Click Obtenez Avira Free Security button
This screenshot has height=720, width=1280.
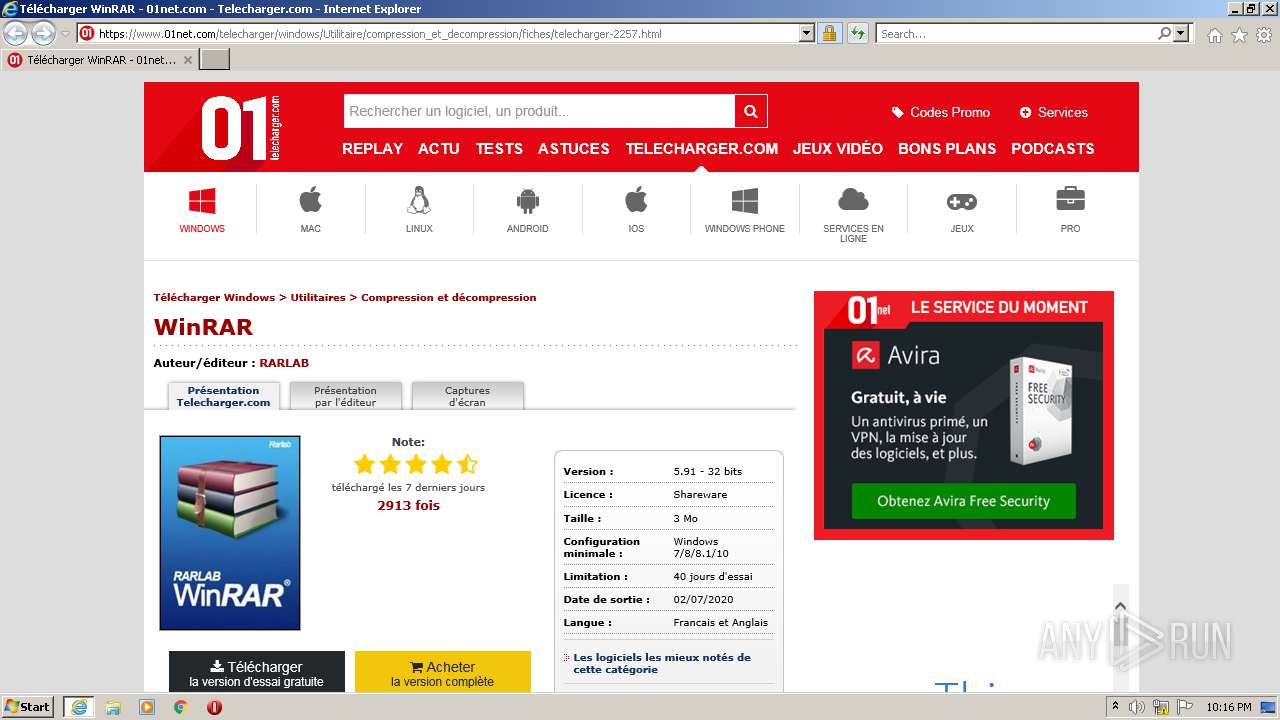point(964,501)
